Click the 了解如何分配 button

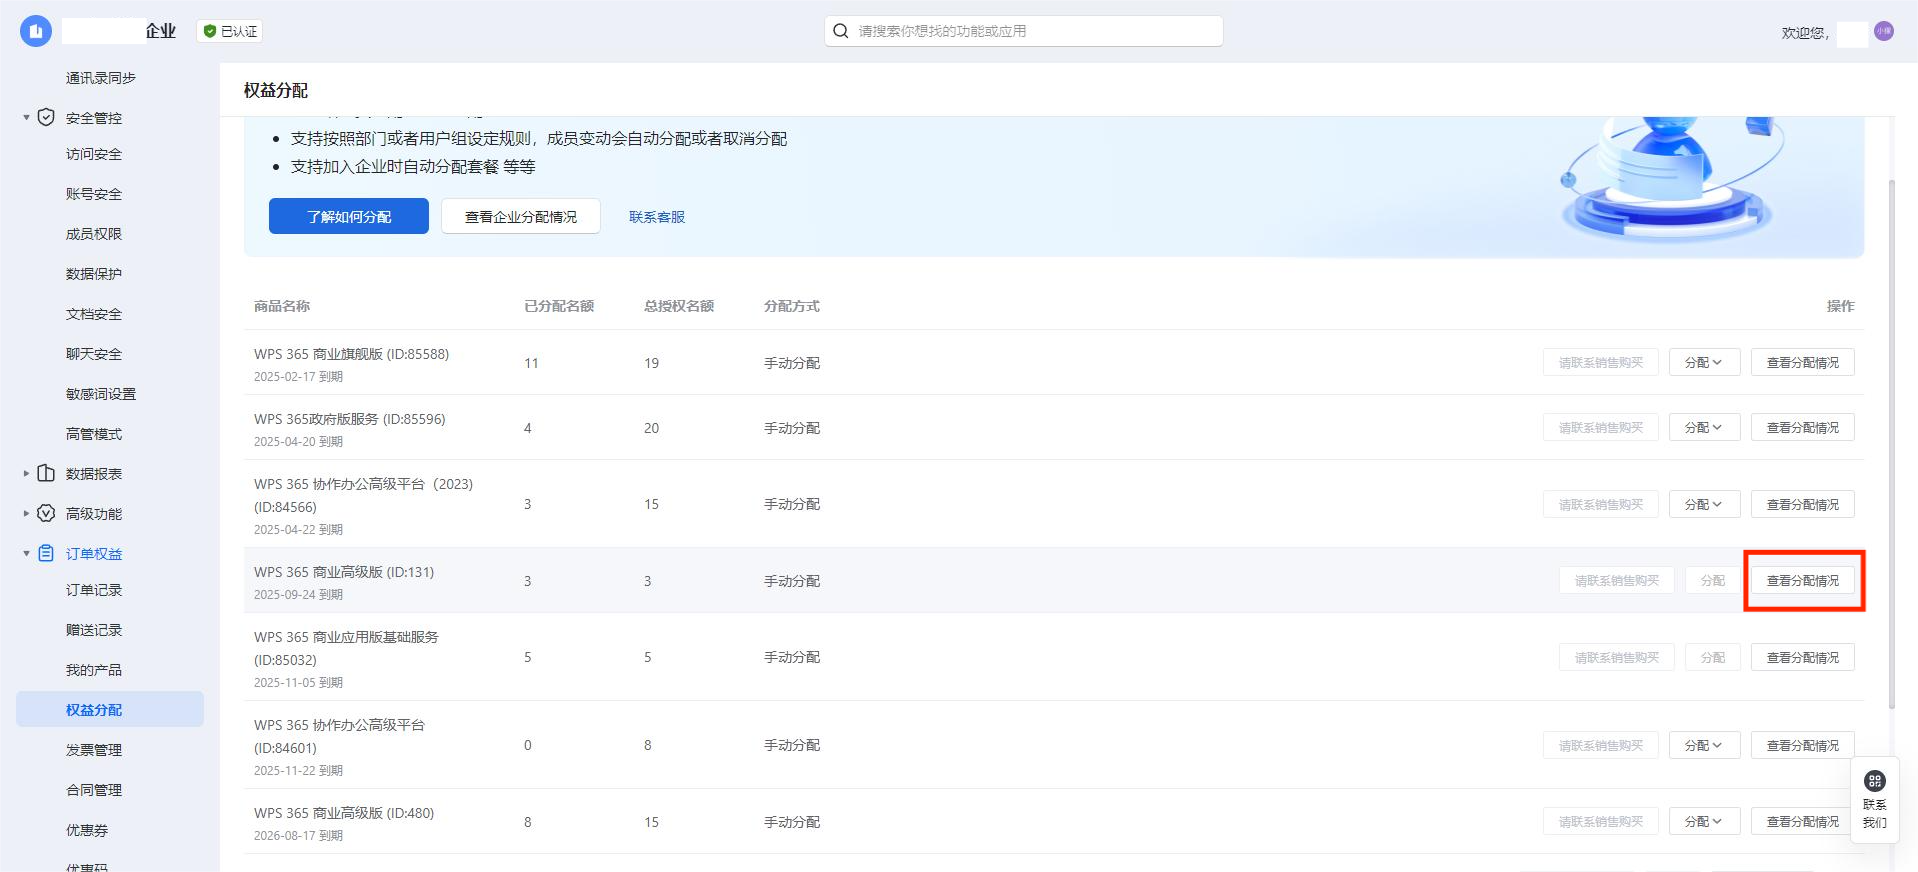tap(348, 216)
